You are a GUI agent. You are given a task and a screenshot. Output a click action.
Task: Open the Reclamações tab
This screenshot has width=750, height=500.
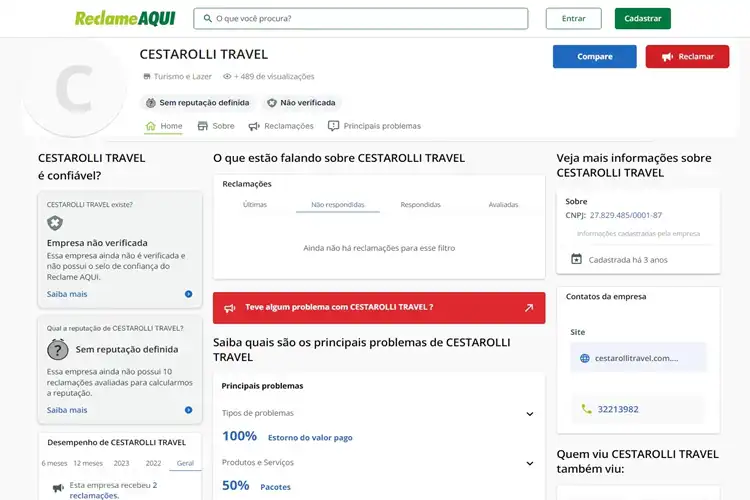click(281, 126)
